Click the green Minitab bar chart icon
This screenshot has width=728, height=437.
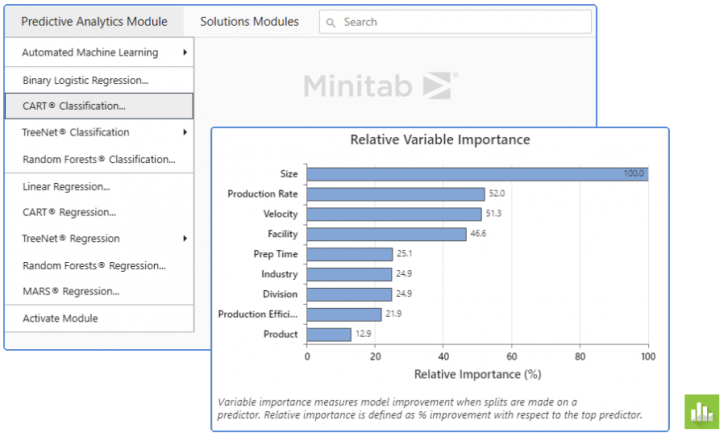tap(702, 411)
